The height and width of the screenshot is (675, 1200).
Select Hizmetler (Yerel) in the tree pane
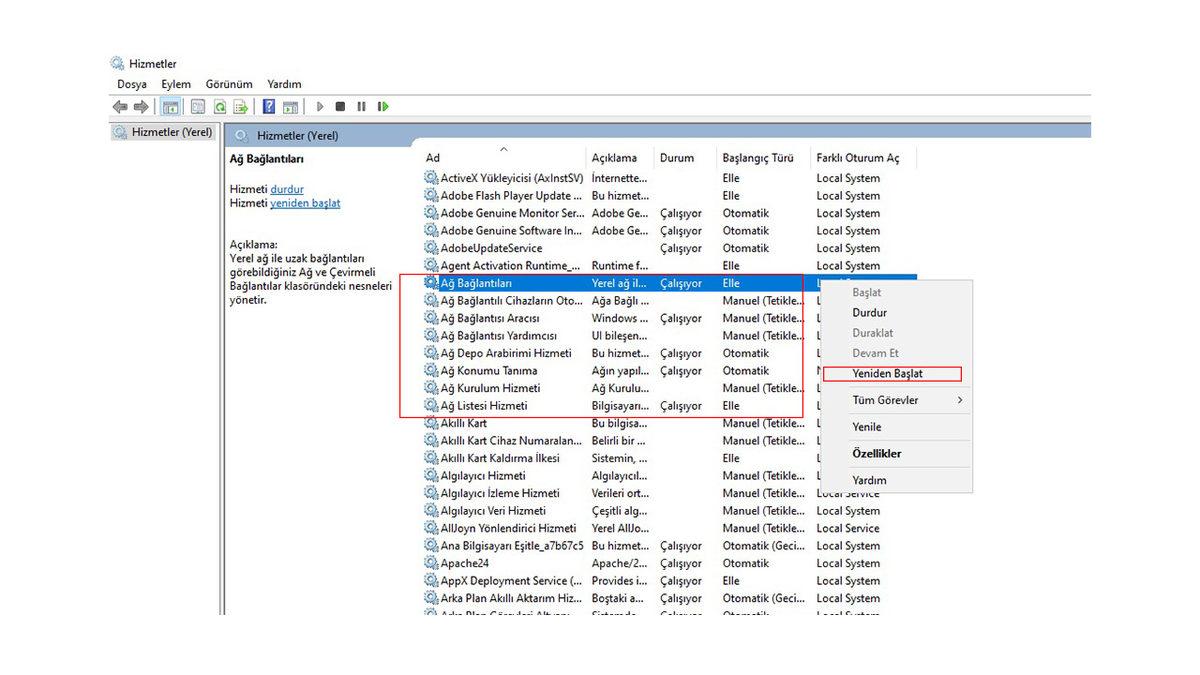point(171,132)
